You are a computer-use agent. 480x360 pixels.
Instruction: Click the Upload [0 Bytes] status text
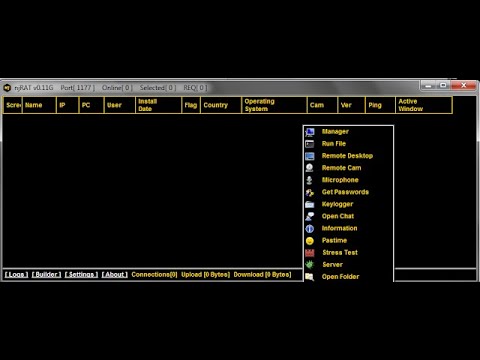pos(206,274)
